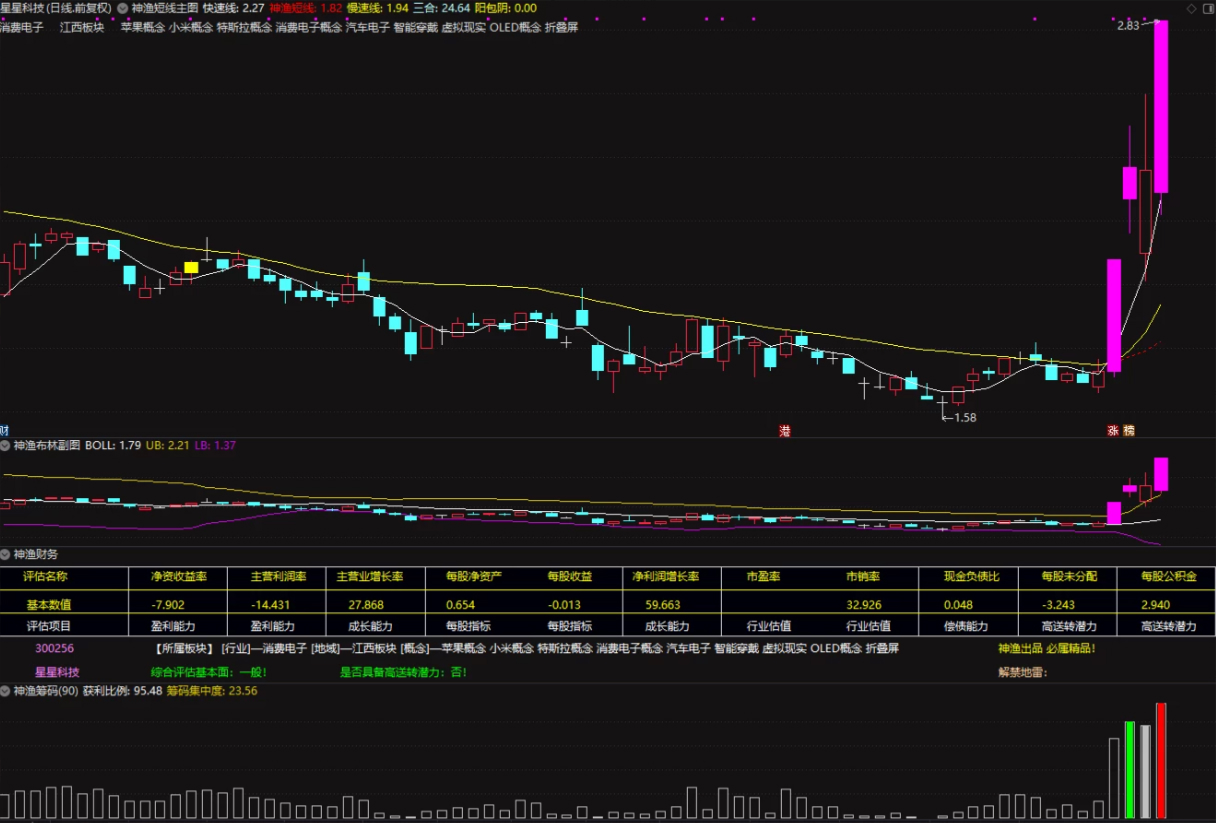
Task: Open the 神渔财务 panel dropdown arrow
Action: point(5,554)
